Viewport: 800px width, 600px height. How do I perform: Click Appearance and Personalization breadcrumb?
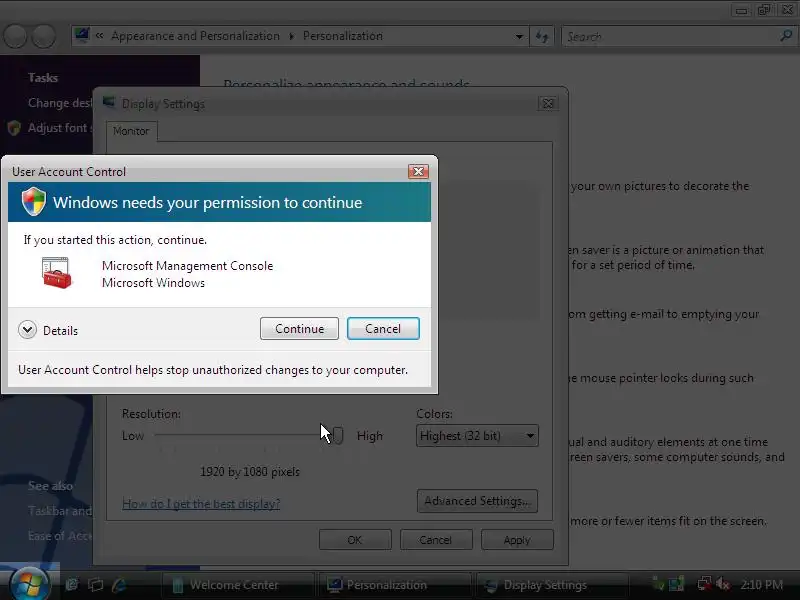[195, 36]
